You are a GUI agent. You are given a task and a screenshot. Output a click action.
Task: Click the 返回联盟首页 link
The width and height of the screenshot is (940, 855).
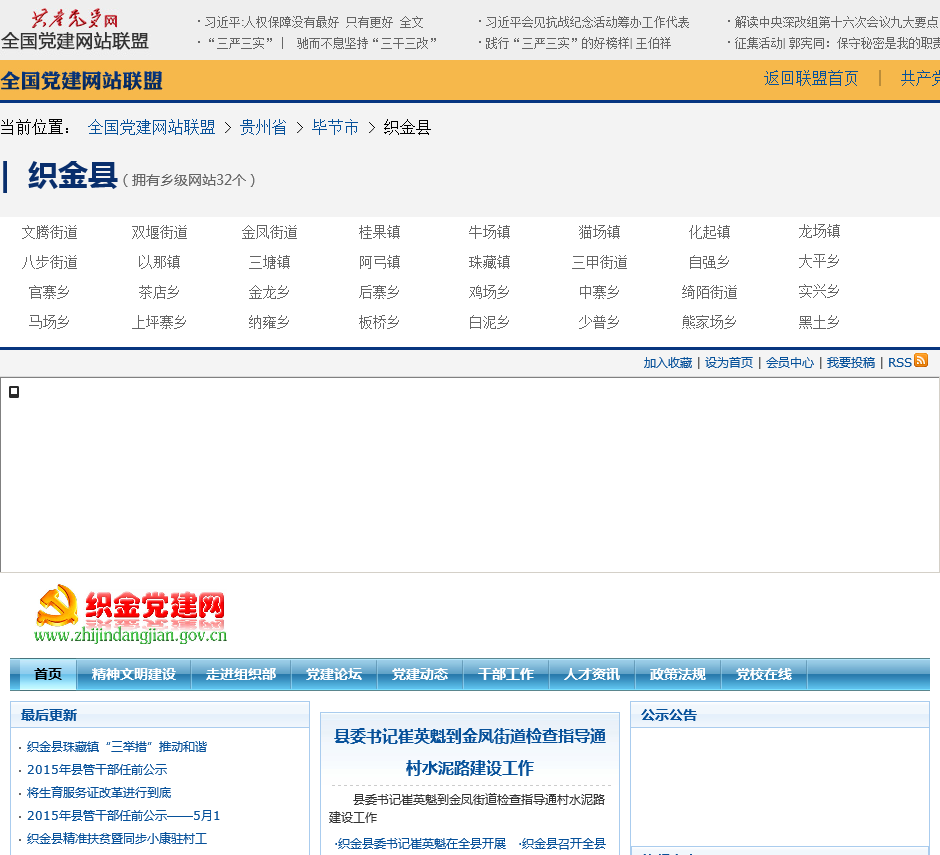pos(811,79)
